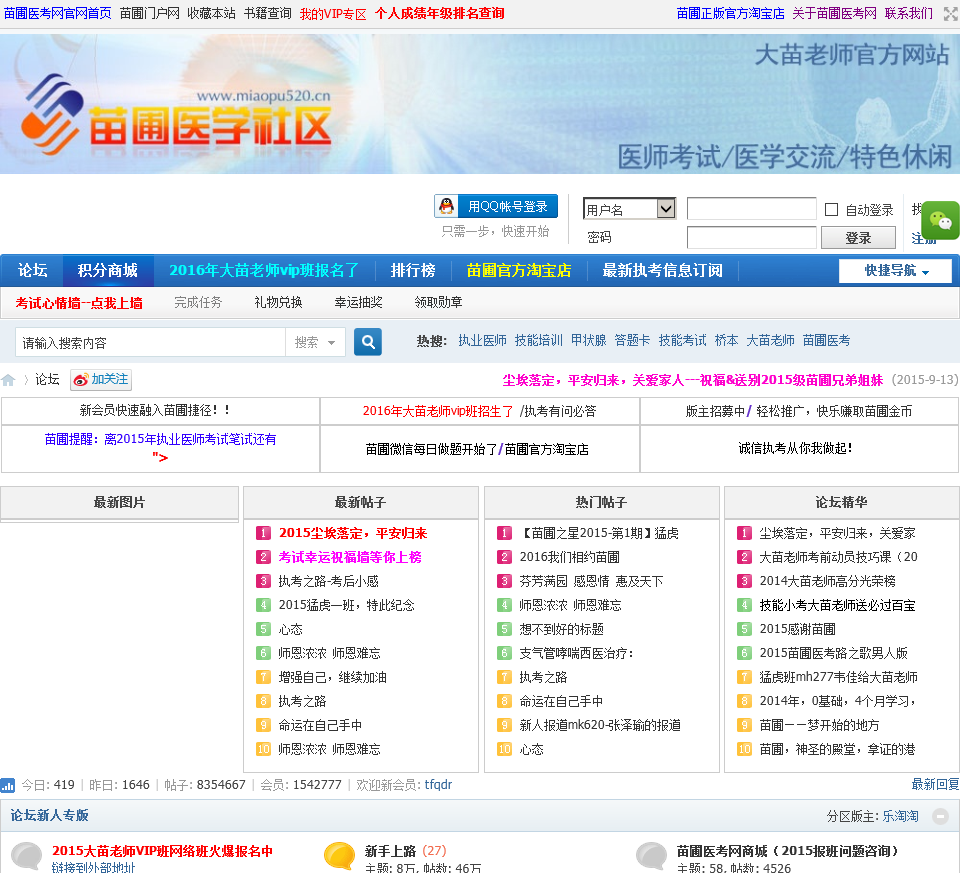Select 完成任务 in sub-navigation
The height and width of the screenshot is (873, 960).
[x=198, y=302]
